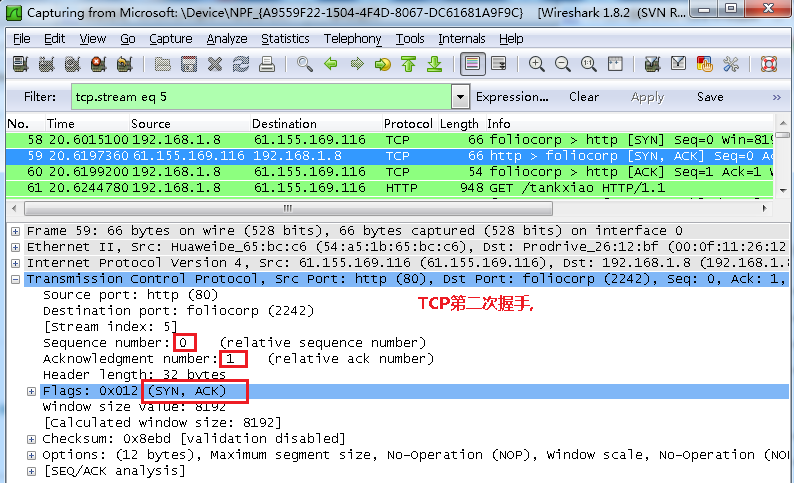Select packet 61 GET /tankxiao row
The height and width of the screenshot is (483, 794).
390,188
